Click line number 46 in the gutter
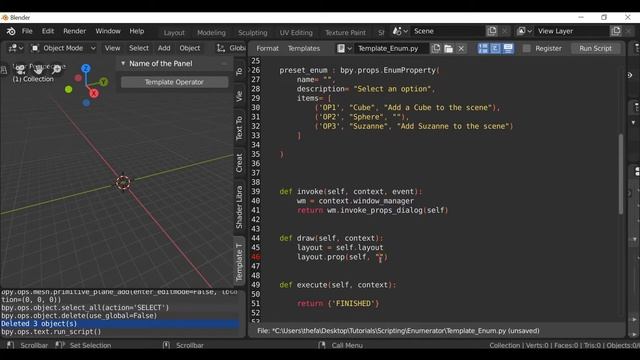This screenshot has width=640, height=360. (x=256, y=257)
